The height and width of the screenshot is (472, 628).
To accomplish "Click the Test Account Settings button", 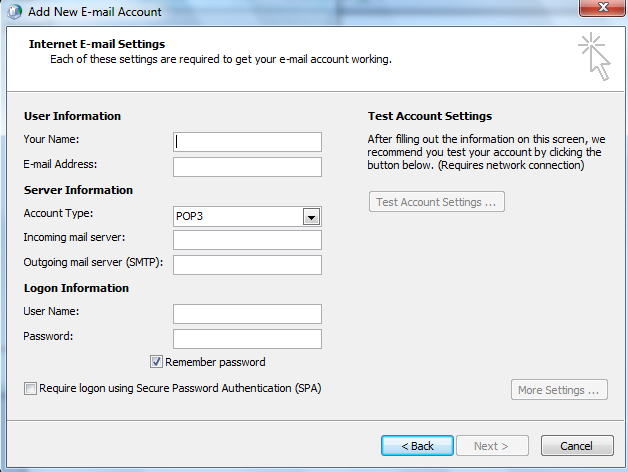I will (x=436, y=202).
